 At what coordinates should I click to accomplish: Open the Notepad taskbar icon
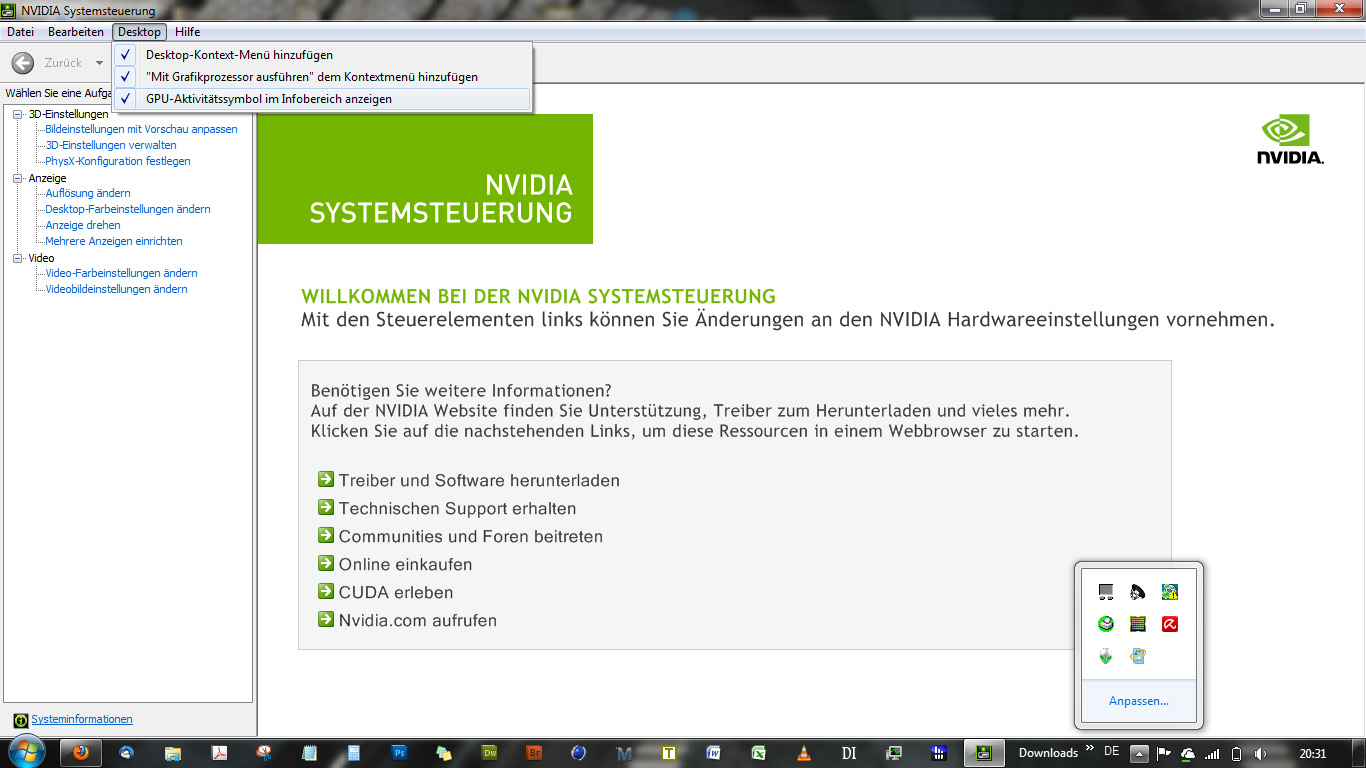pyautogui.click(x=309, y=753)
